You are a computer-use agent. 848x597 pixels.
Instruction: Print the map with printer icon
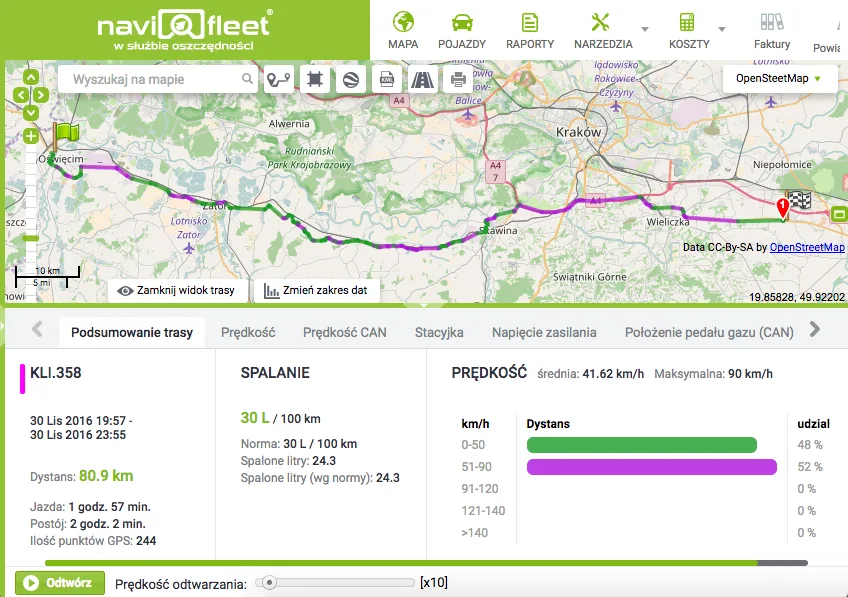tap(458, 80)
